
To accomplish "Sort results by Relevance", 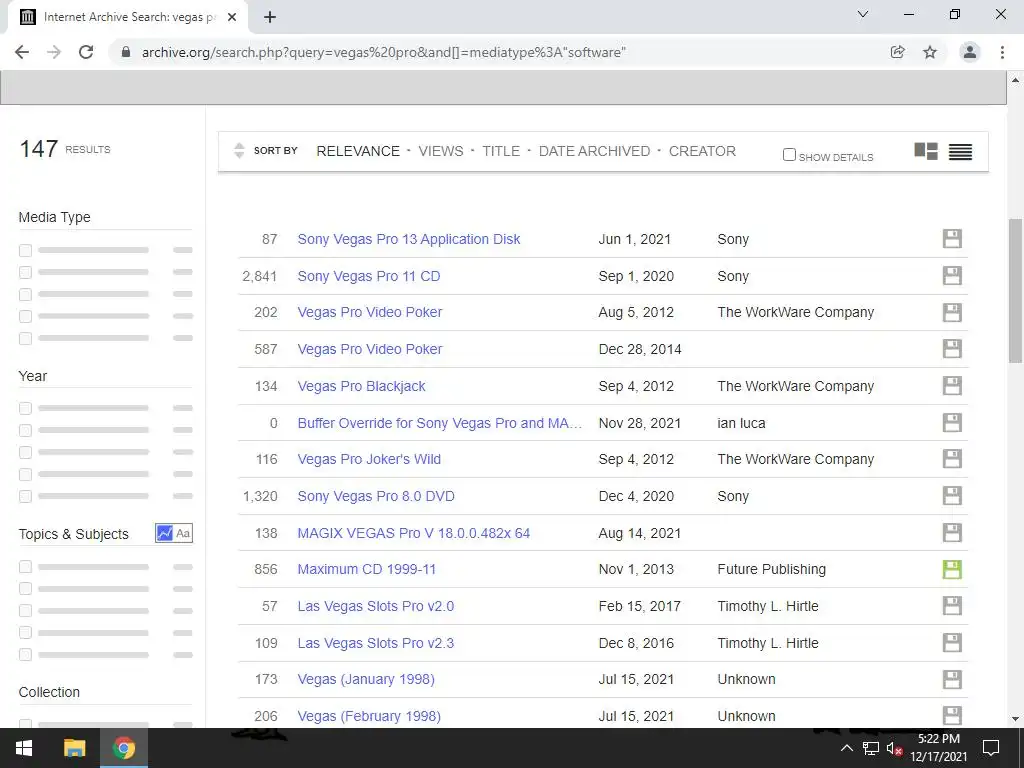I will click(x=358, y=151).
